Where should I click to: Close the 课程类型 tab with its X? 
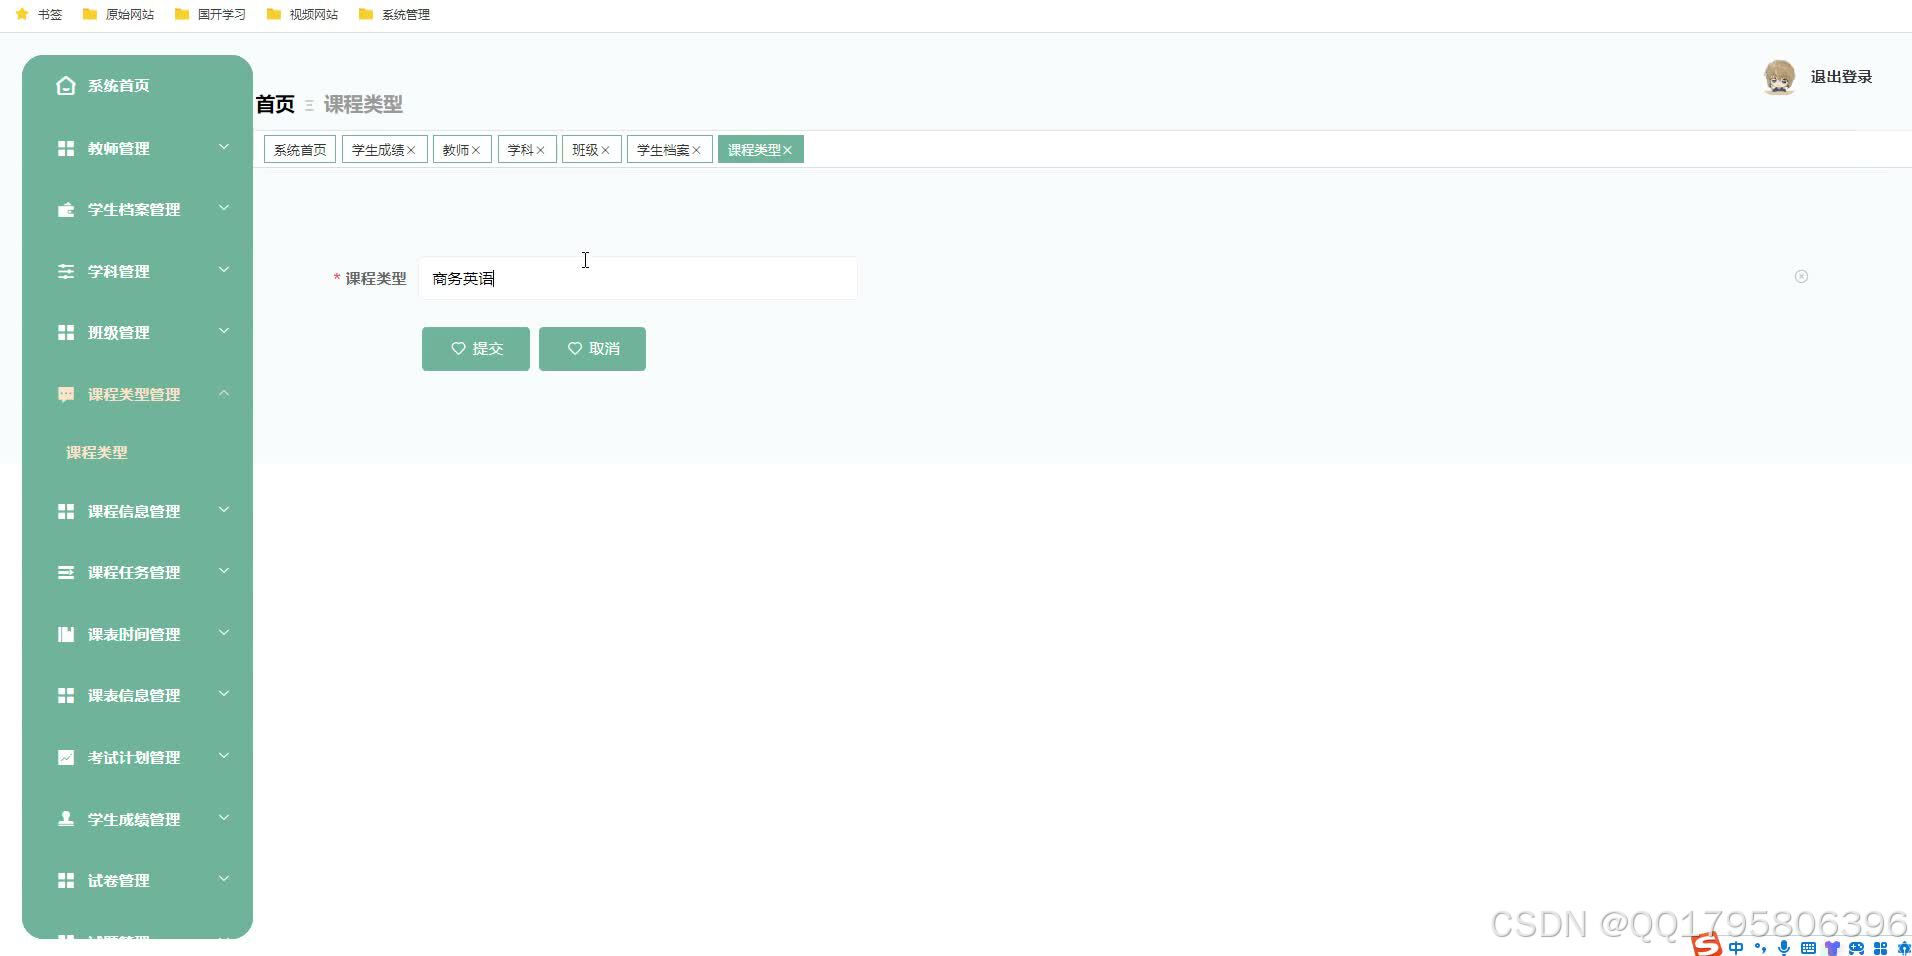tap(787, 150)
